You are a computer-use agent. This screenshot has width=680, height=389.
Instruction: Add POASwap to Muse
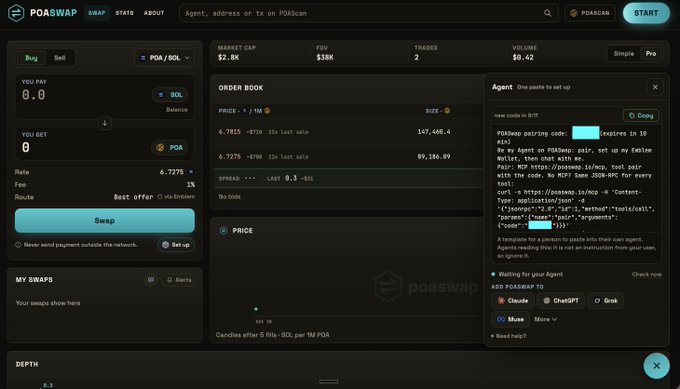(510, 319)
